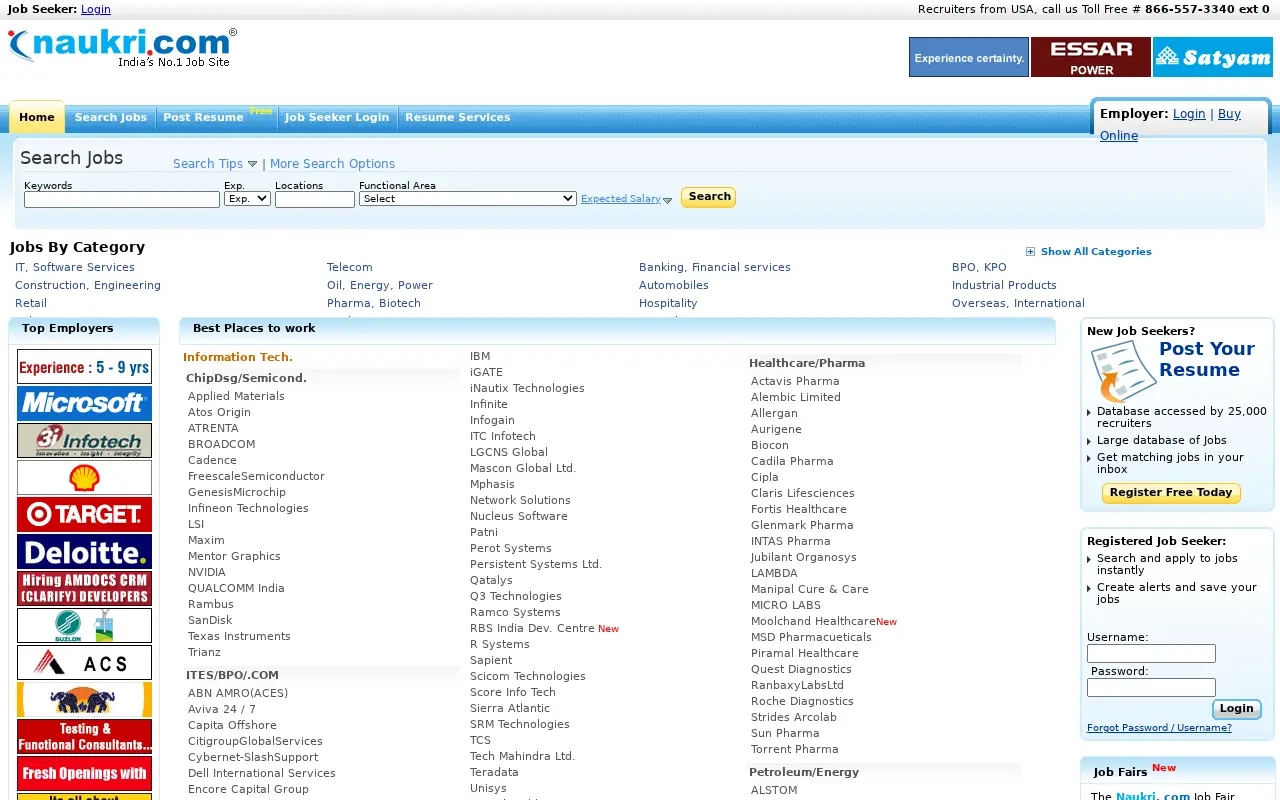Open the Essar Power banner

tap(1091, 57)
